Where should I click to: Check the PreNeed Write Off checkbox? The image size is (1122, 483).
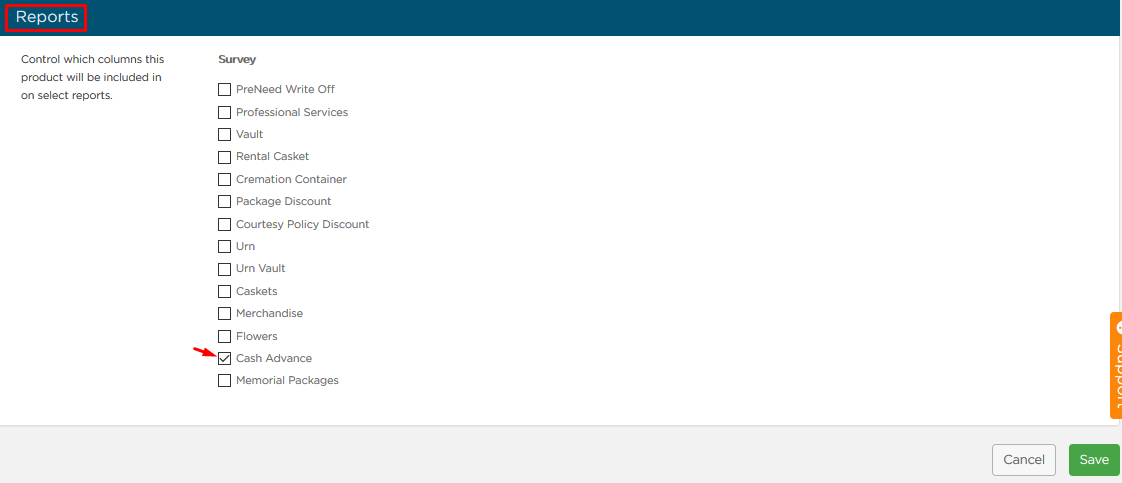coord(225,89)
